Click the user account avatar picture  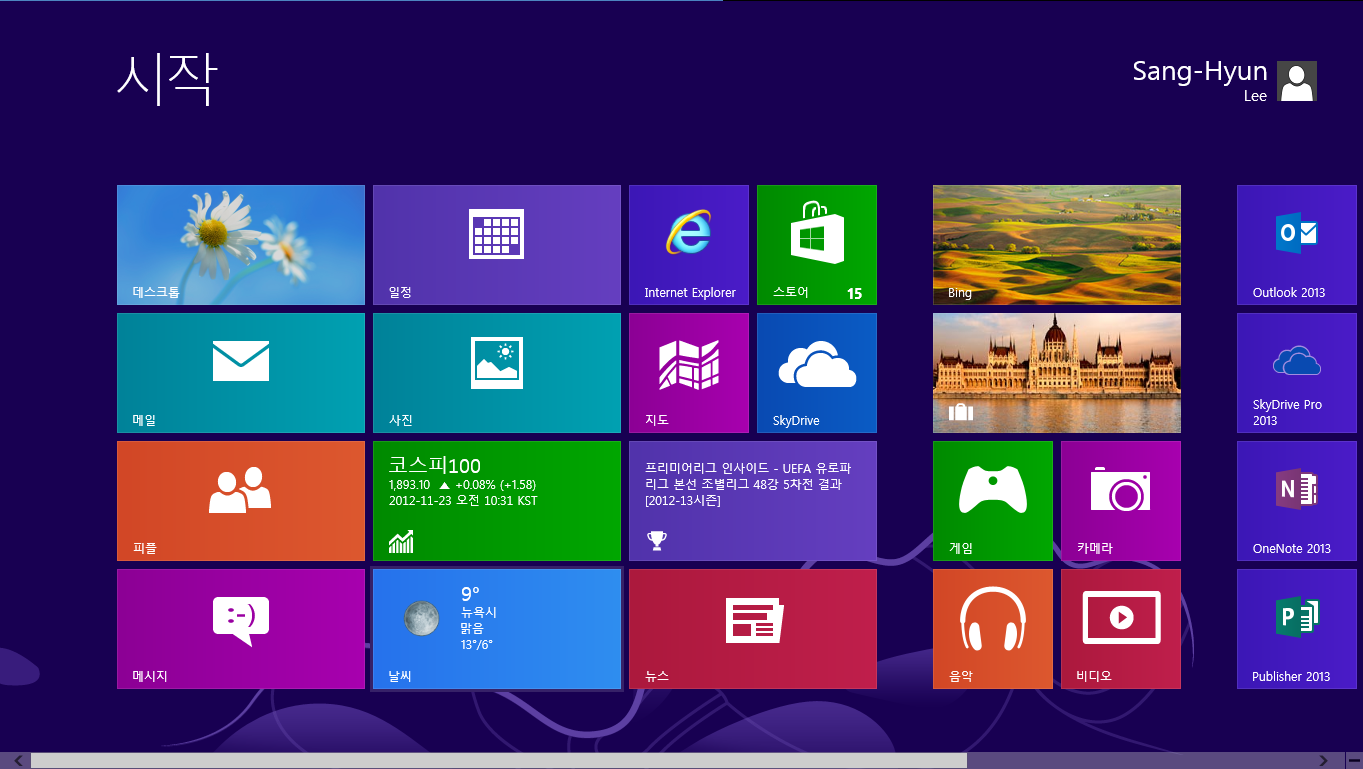(x=1298, y=81)
